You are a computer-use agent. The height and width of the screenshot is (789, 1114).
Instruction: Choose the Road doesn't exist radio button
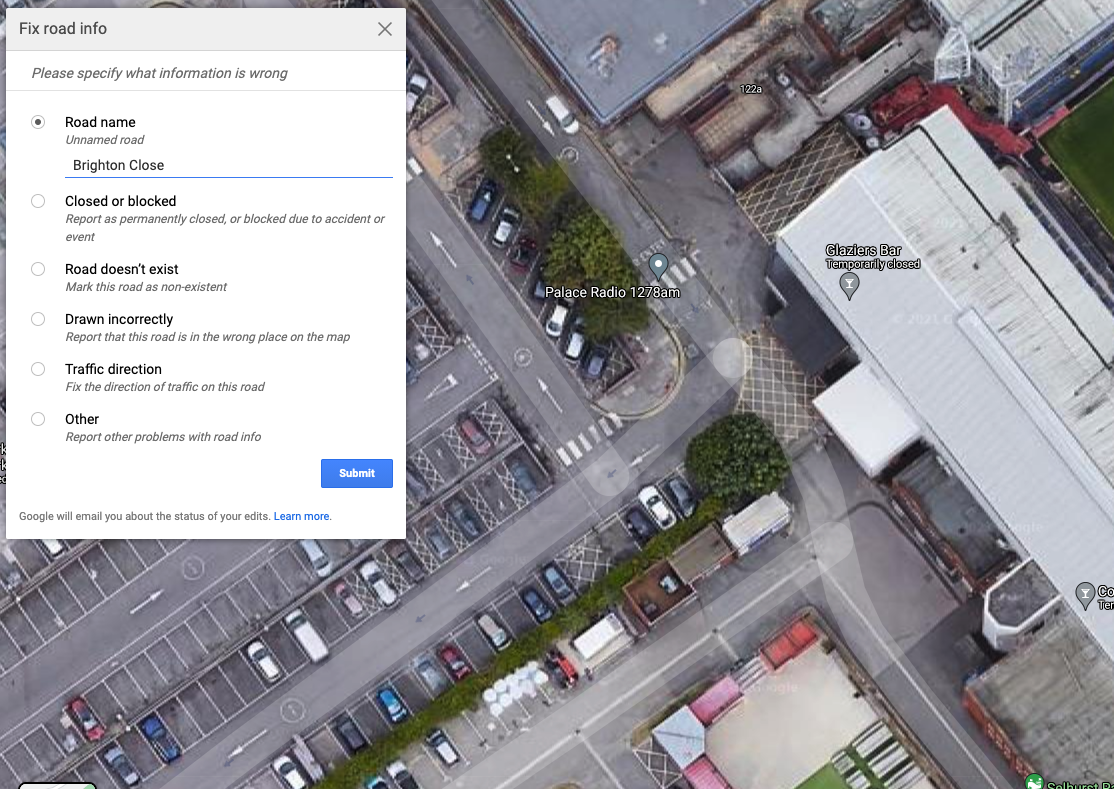(38, 269)
